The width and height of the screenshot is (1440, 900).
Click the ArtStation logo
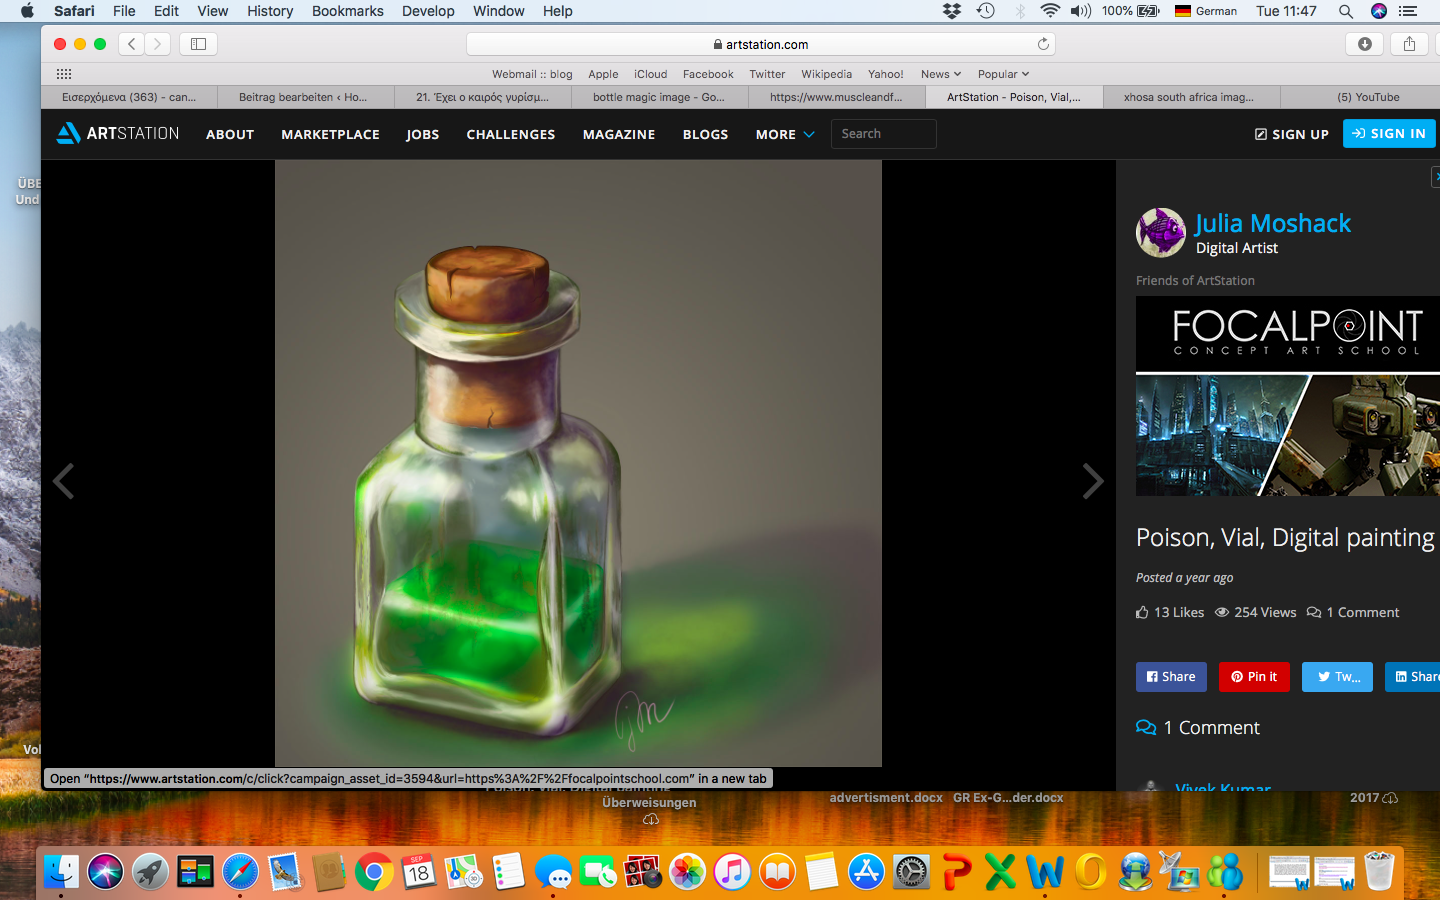click(x=118, y=133)
